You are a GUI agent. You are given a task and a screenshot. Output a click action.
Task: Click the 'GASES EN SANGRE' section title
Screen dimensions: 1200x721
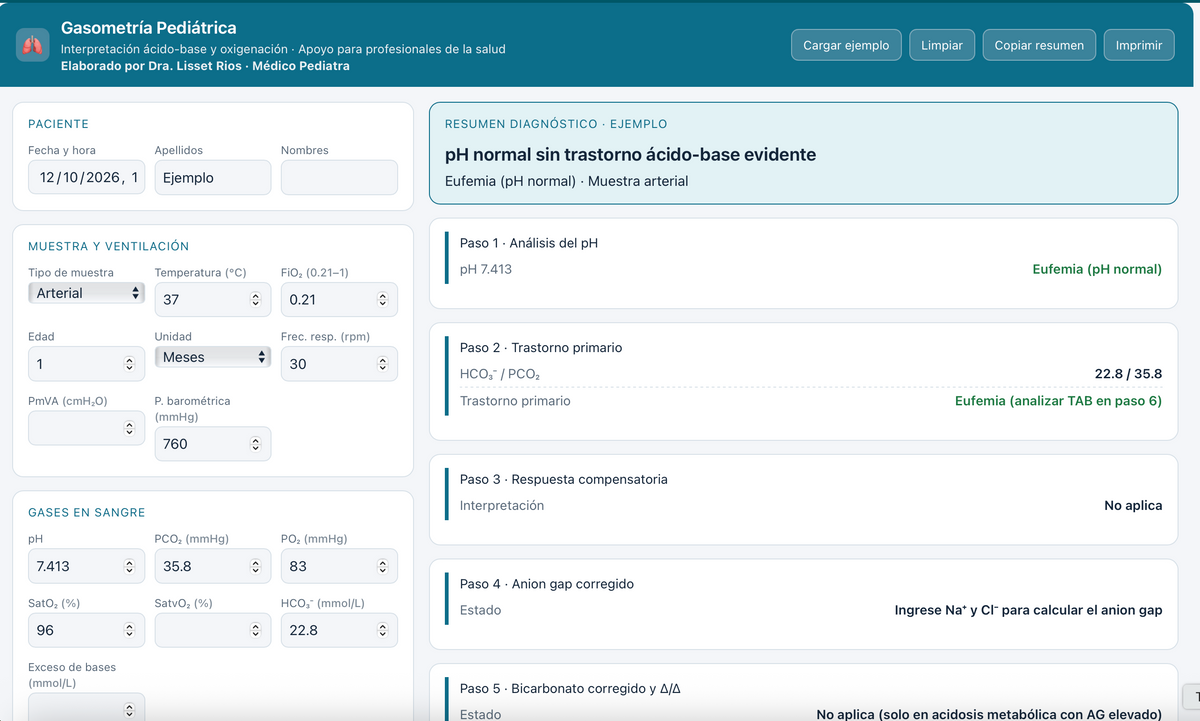[x=87, y=512]
